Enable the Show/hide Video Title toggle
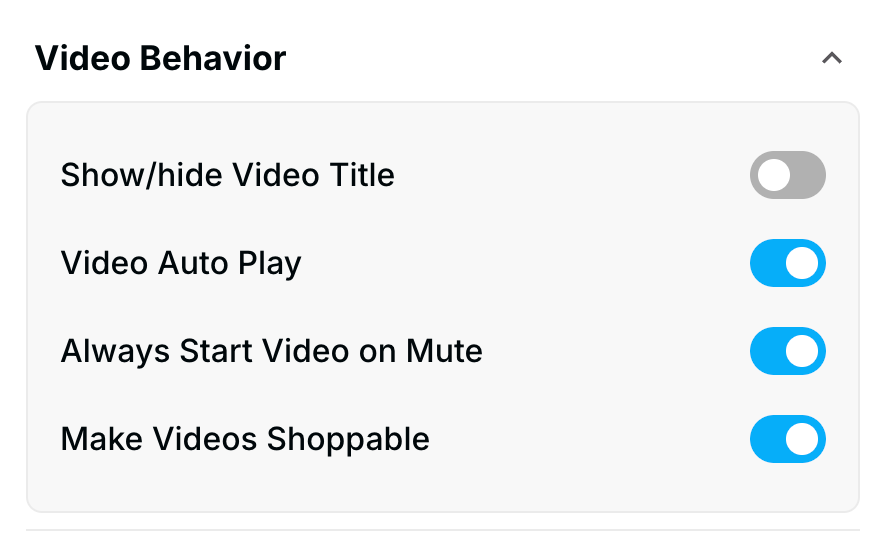This screenshot has height=548, width=882. [x=787, y=175]
